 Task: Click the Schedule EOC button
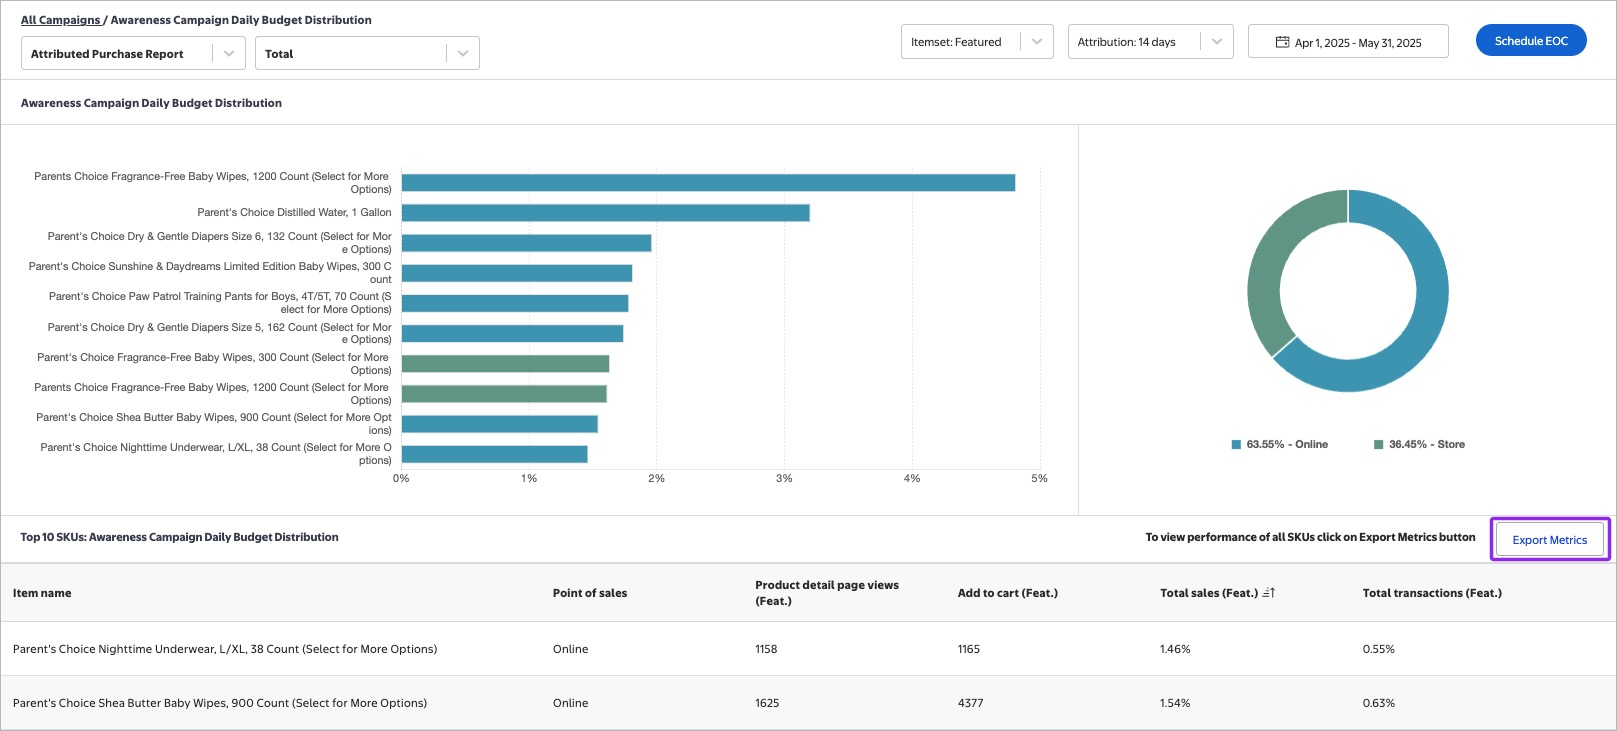(x=1530, y=41)
